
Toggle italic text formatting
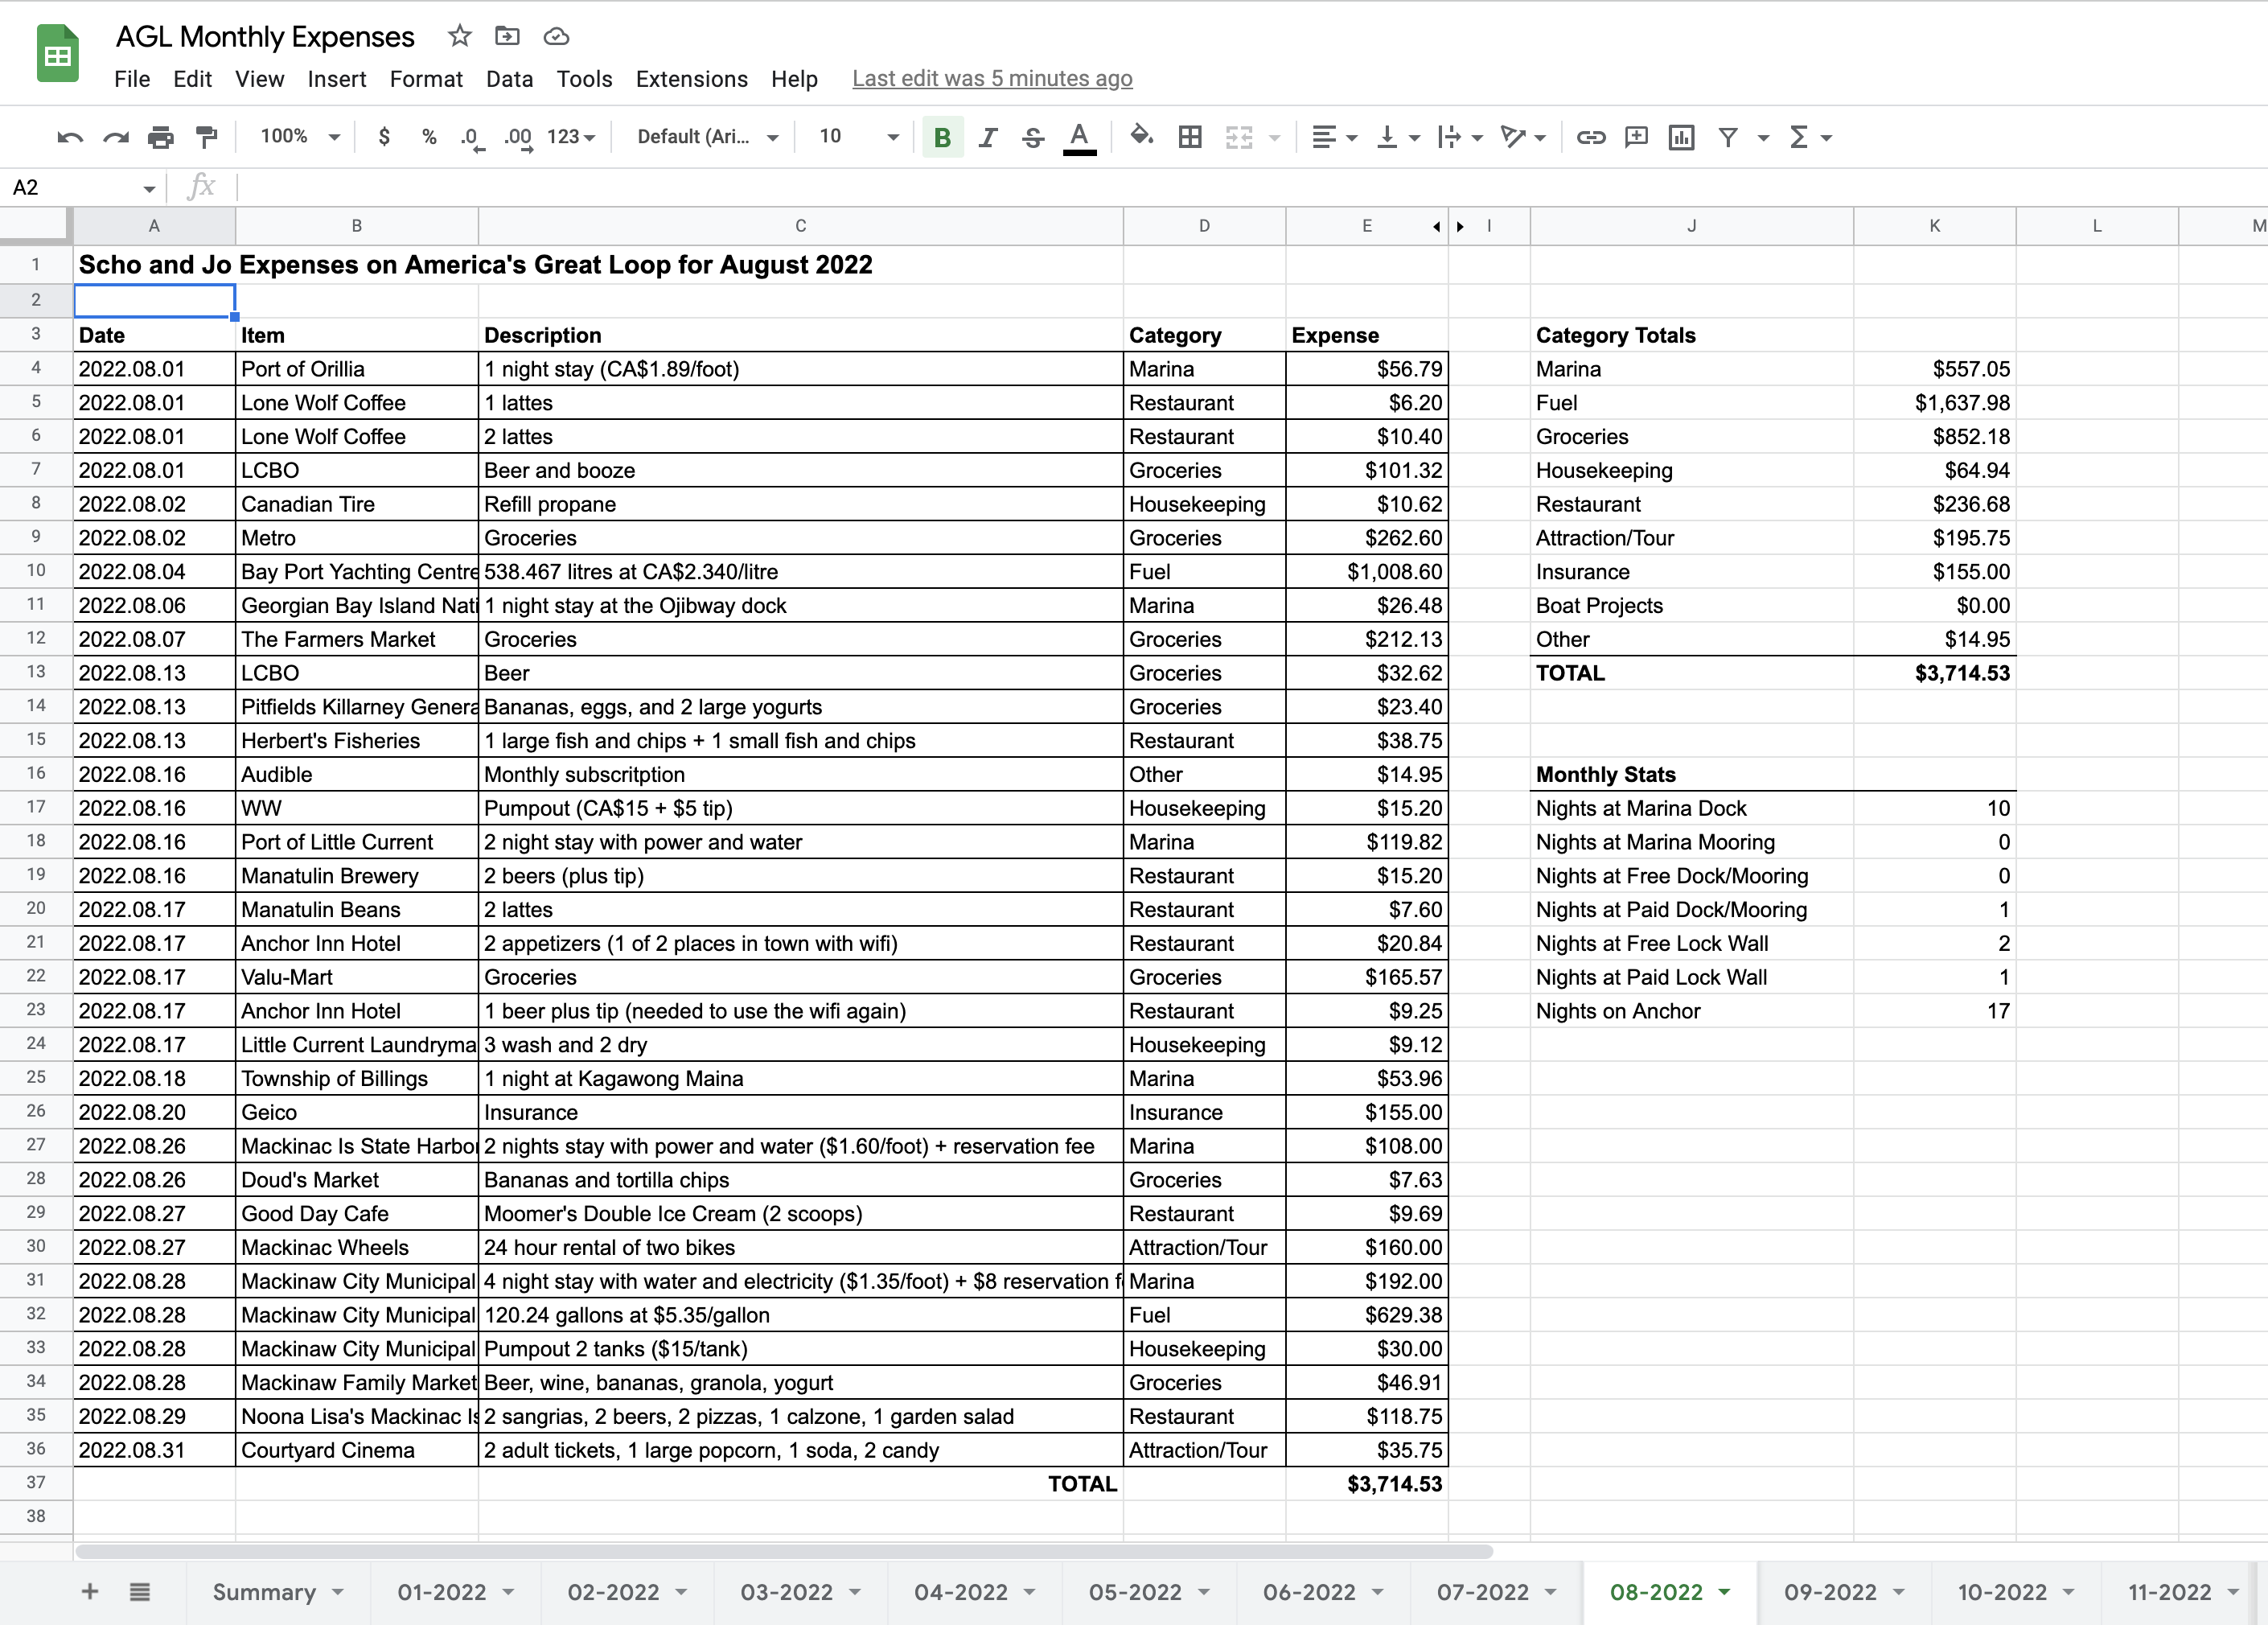coord(988,137)
